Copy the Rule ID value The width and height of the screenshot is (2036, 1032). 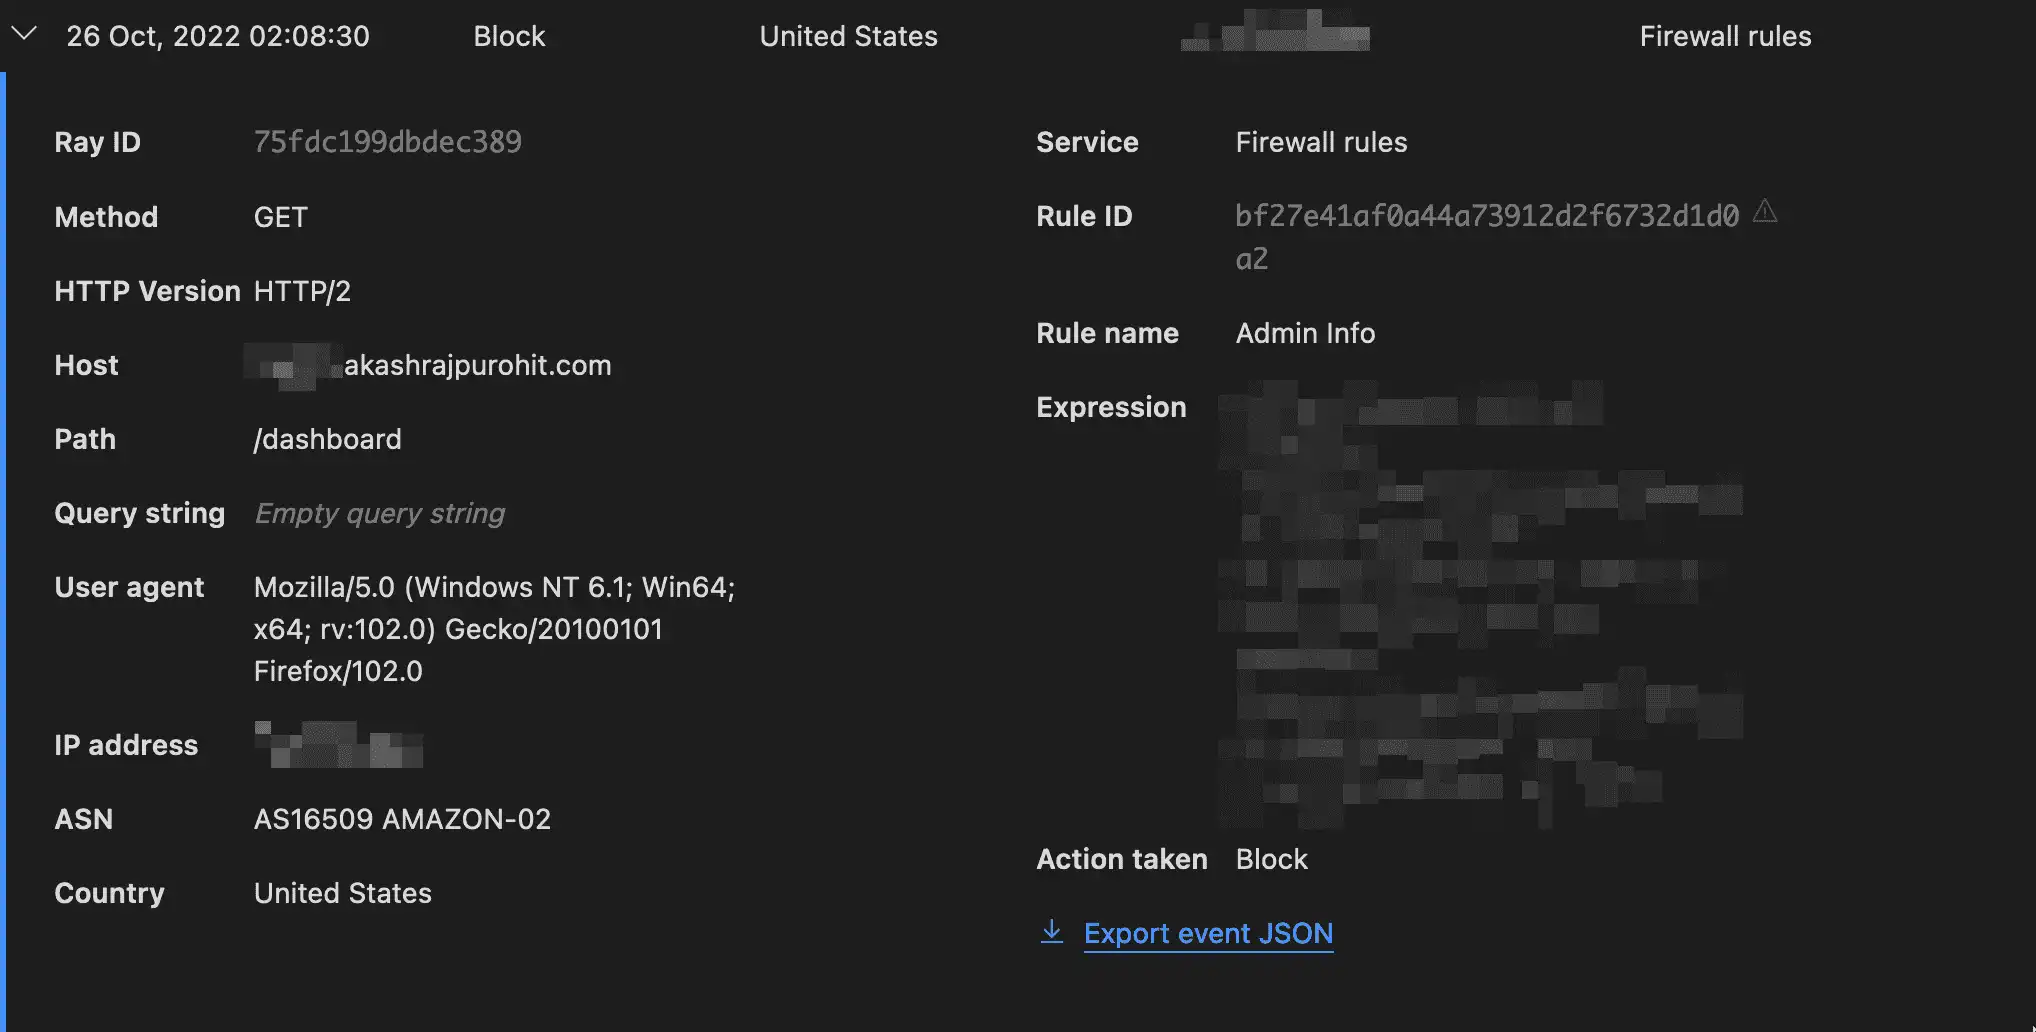click(x=1487, y=216)
